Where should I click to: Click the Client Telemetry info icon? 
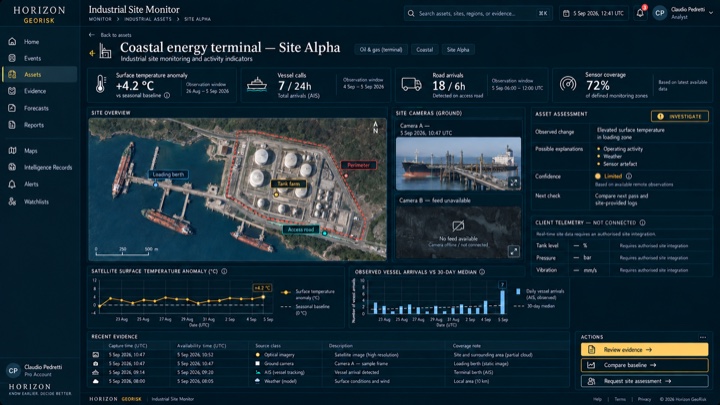pyautogui.click(x=642, y=223)
